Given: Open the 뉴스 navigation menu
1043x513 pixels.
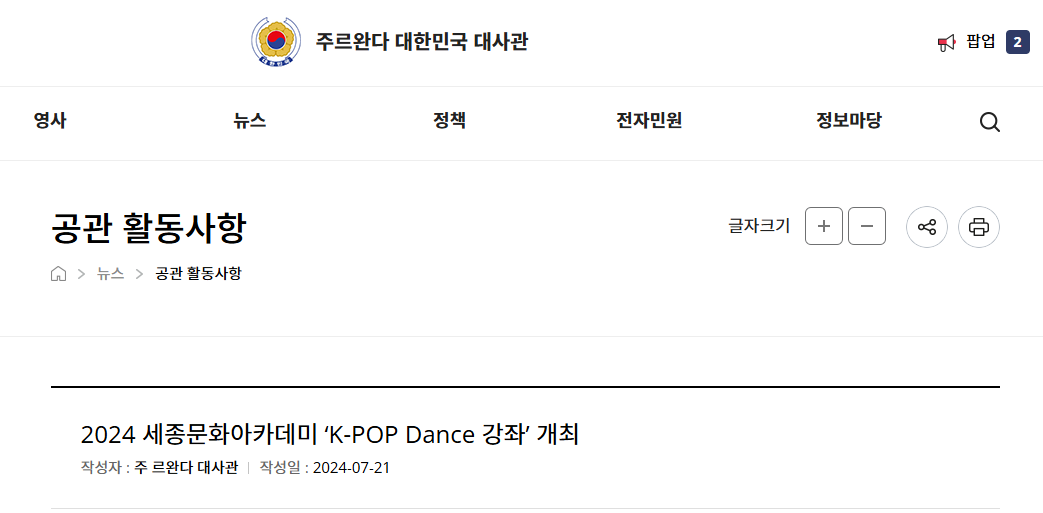Looking at the screenshot, I should tap(250, 121).
